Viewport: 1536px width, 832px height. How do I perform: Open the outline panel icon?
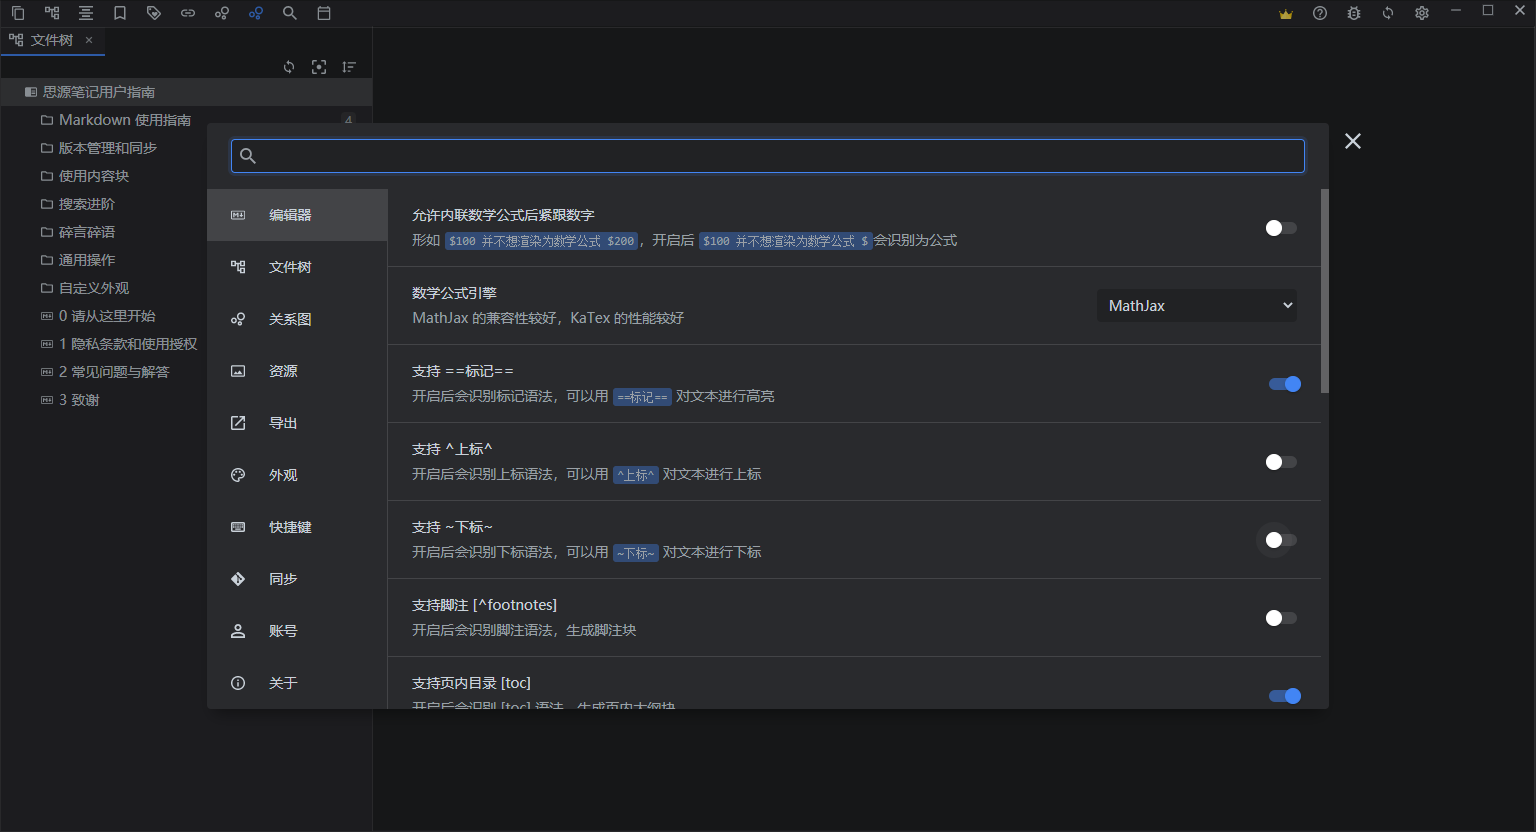[86, 13]
